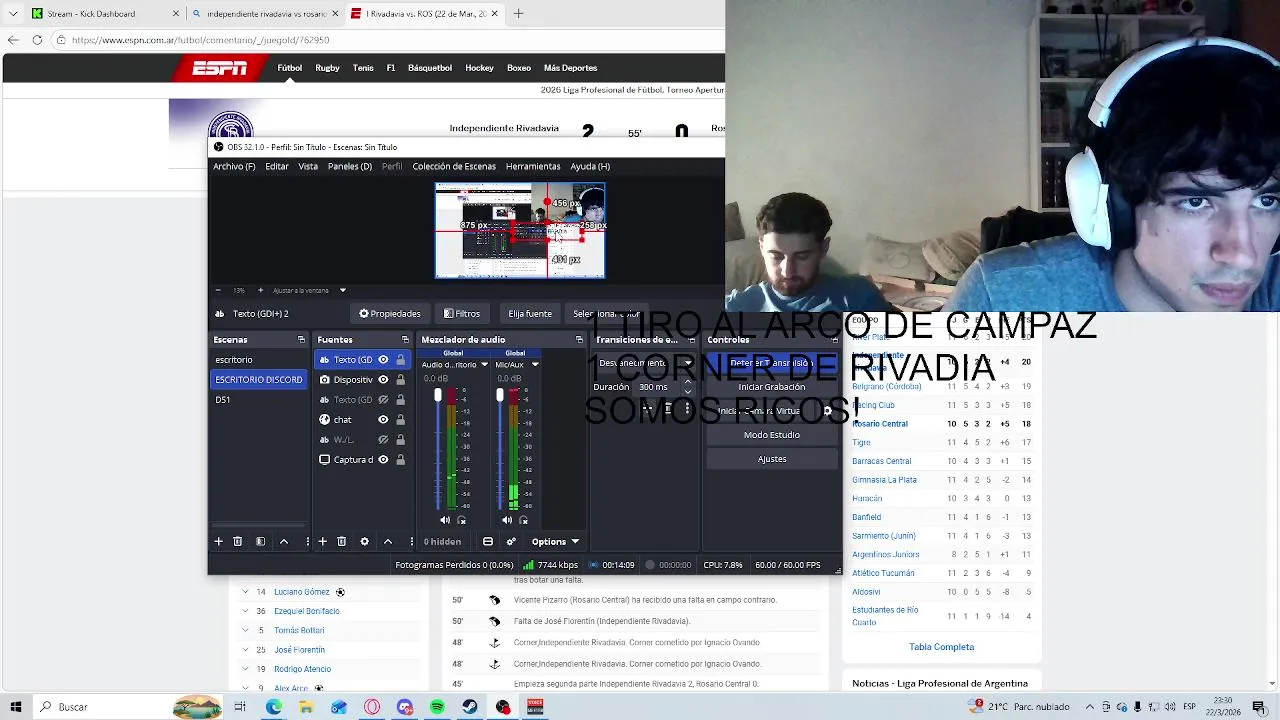The height and width of the screenshot is (720, 1280).
Task: Open the mixer Options dropdown
Action: point(555,541)
